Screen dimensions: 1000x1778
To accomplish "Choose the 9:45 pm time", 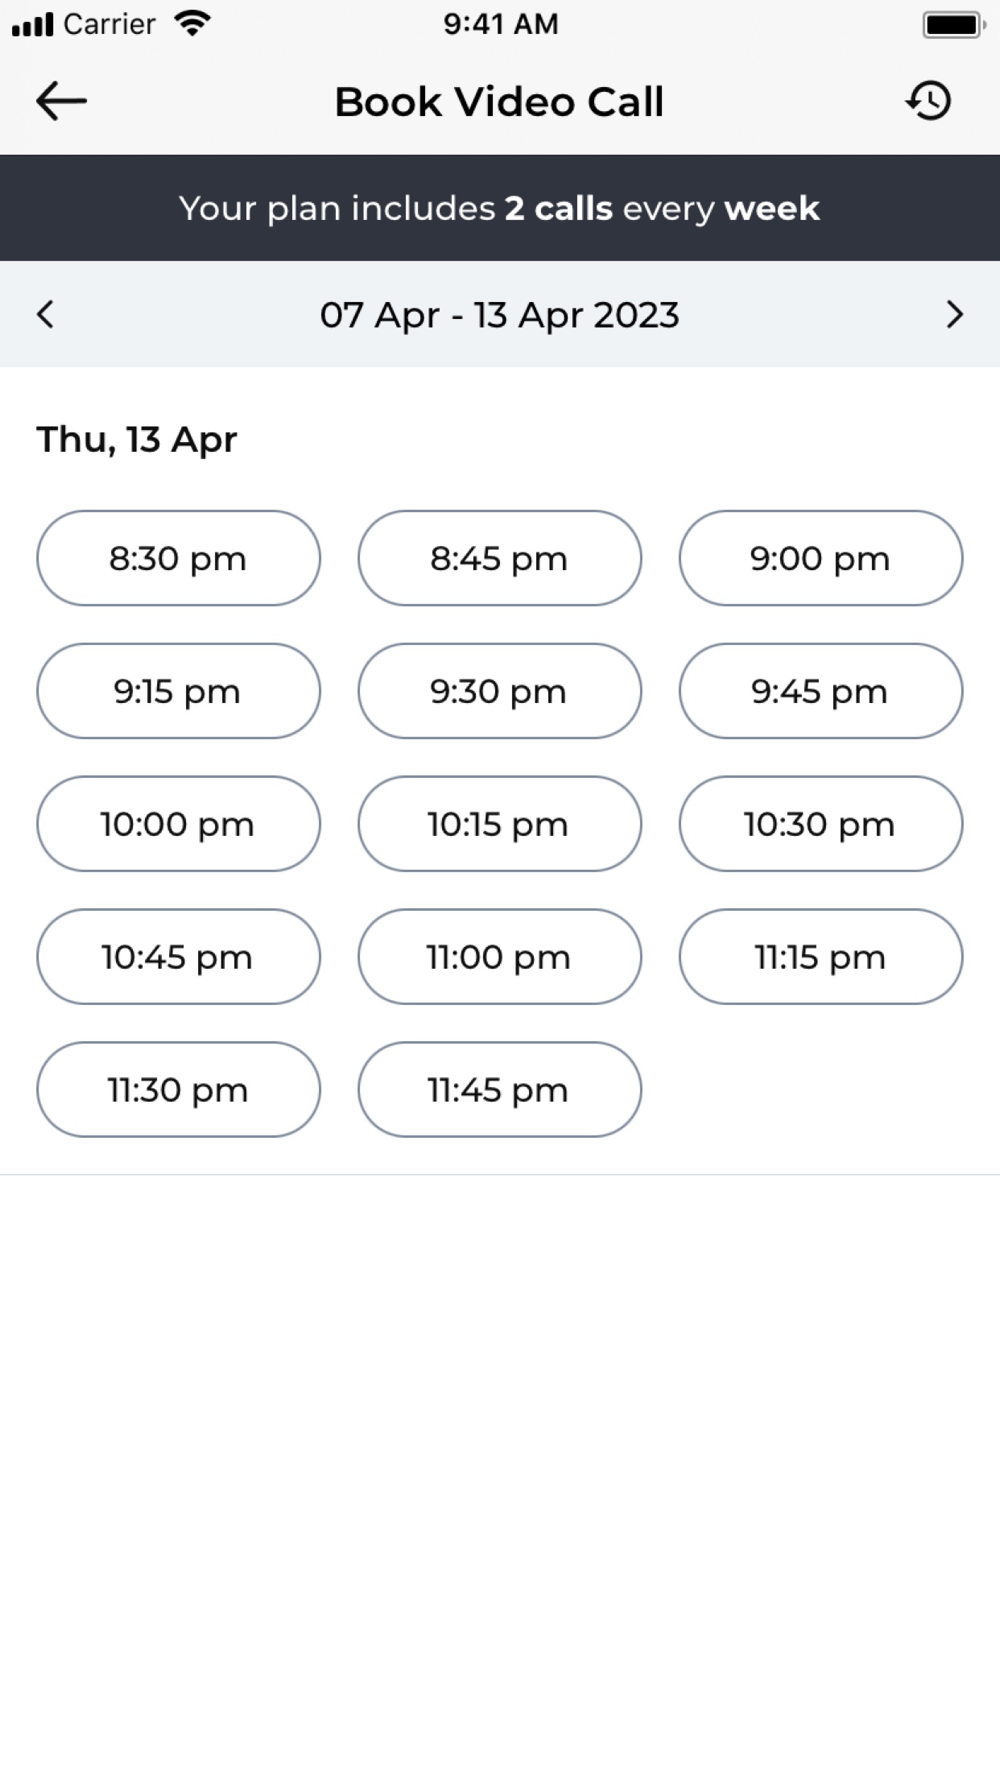I will pos(821,691).
